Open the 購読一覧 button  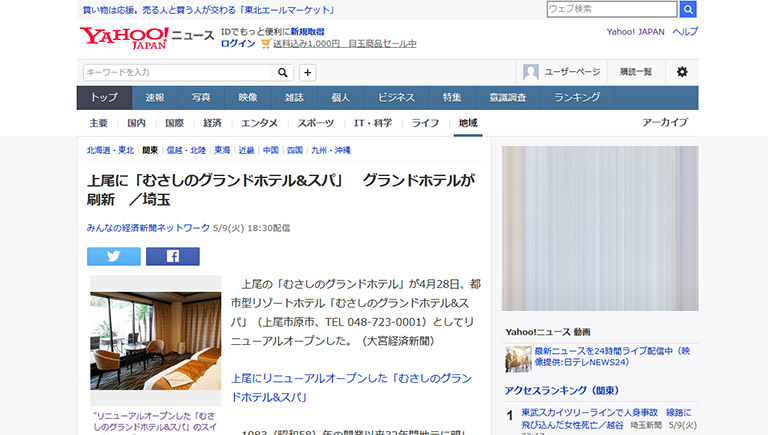click(x=636, y=72)
